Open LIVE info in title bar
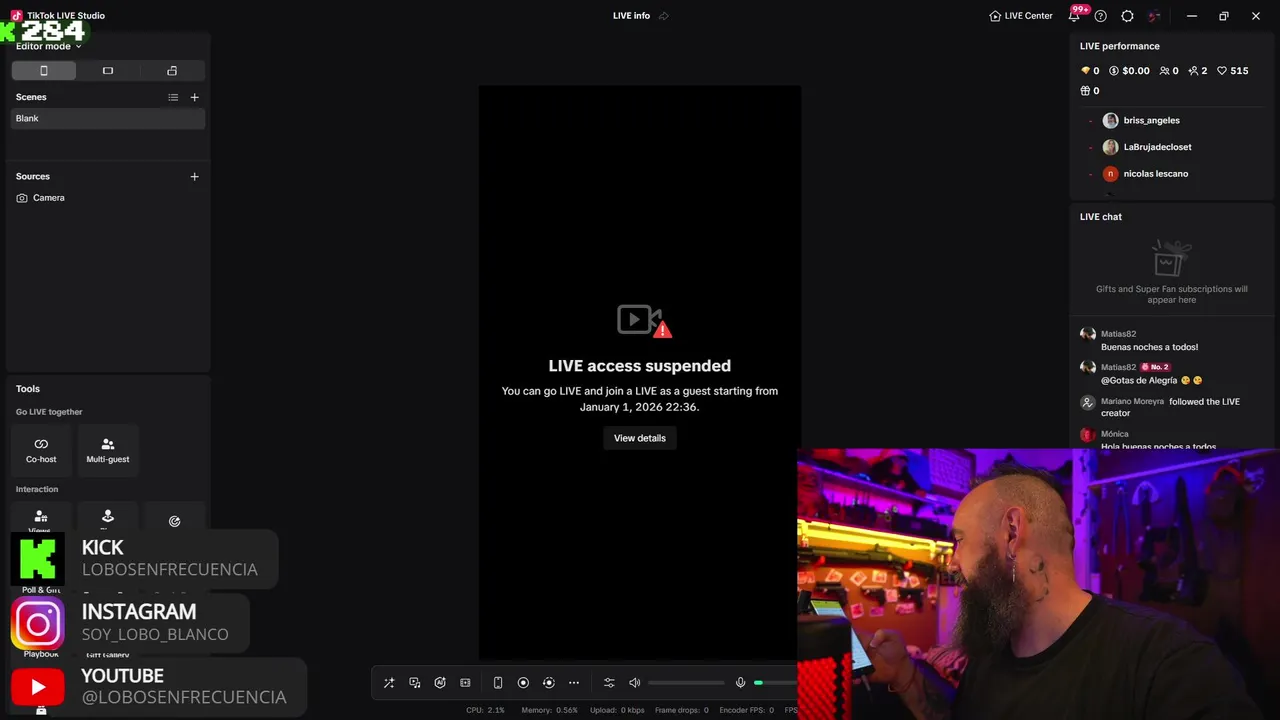 coord(631,16)
